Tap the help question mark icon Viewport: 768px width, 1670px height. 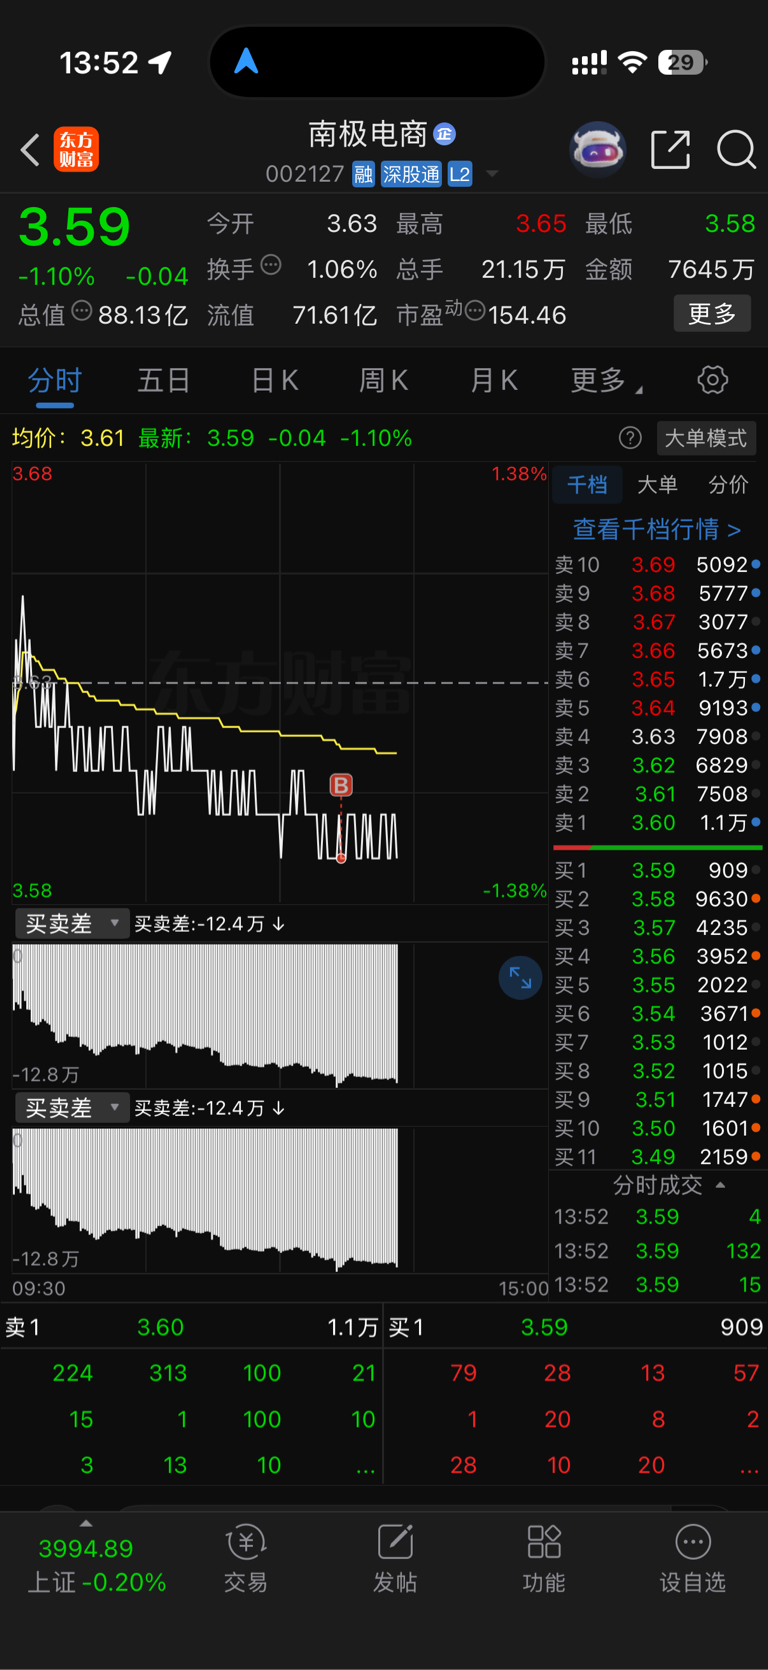630,438
